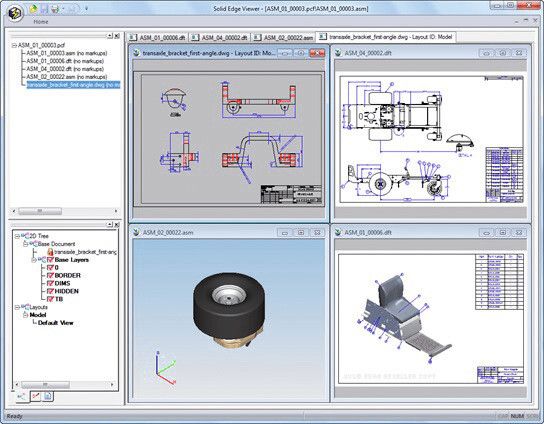Click window icon of ASM_01_00006.dft child window
Image resolution: width=544 pixels, height=424 pixels.
pos(338,232)
